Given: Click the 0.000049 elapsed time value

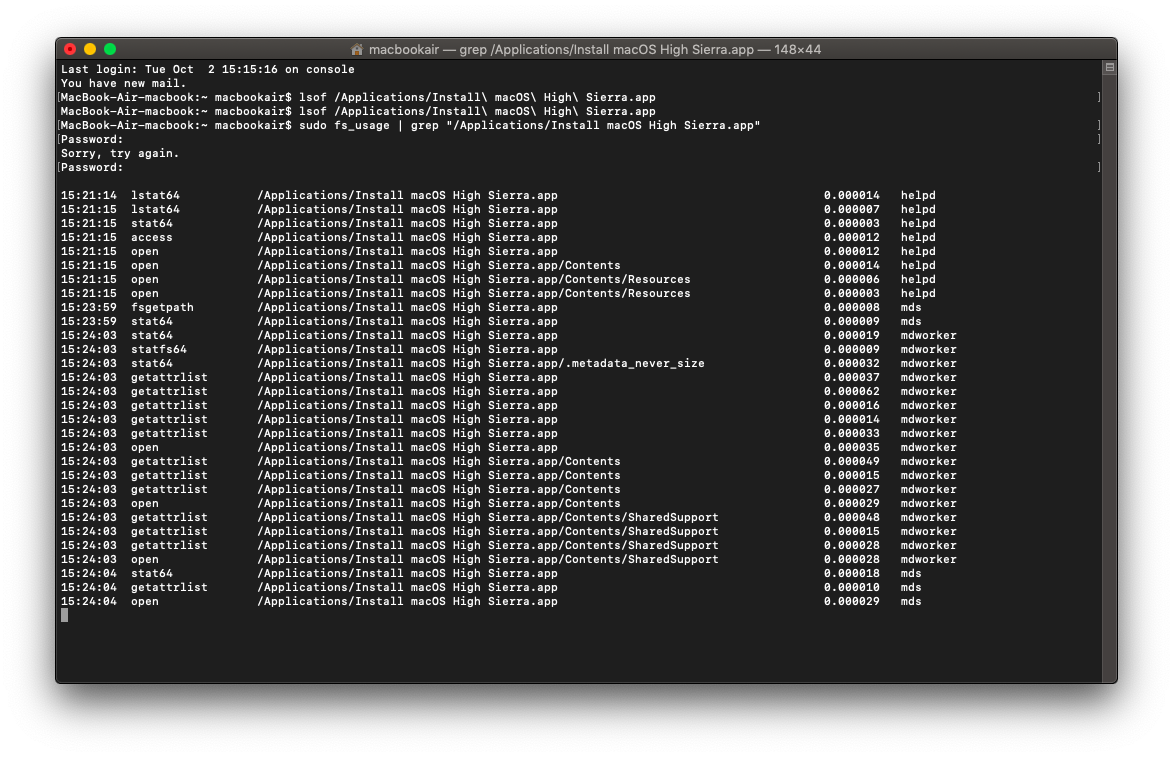Looking at the screenshot, I should click(852, 462).
